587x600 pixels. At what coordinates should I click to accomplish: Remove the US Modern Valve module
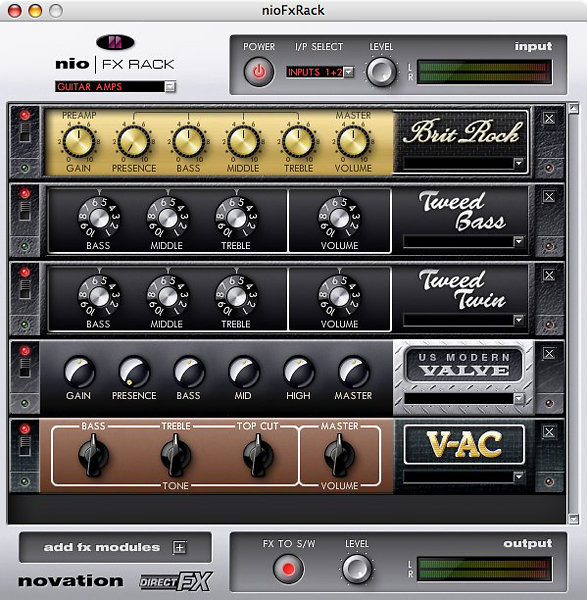coord(549,354)
